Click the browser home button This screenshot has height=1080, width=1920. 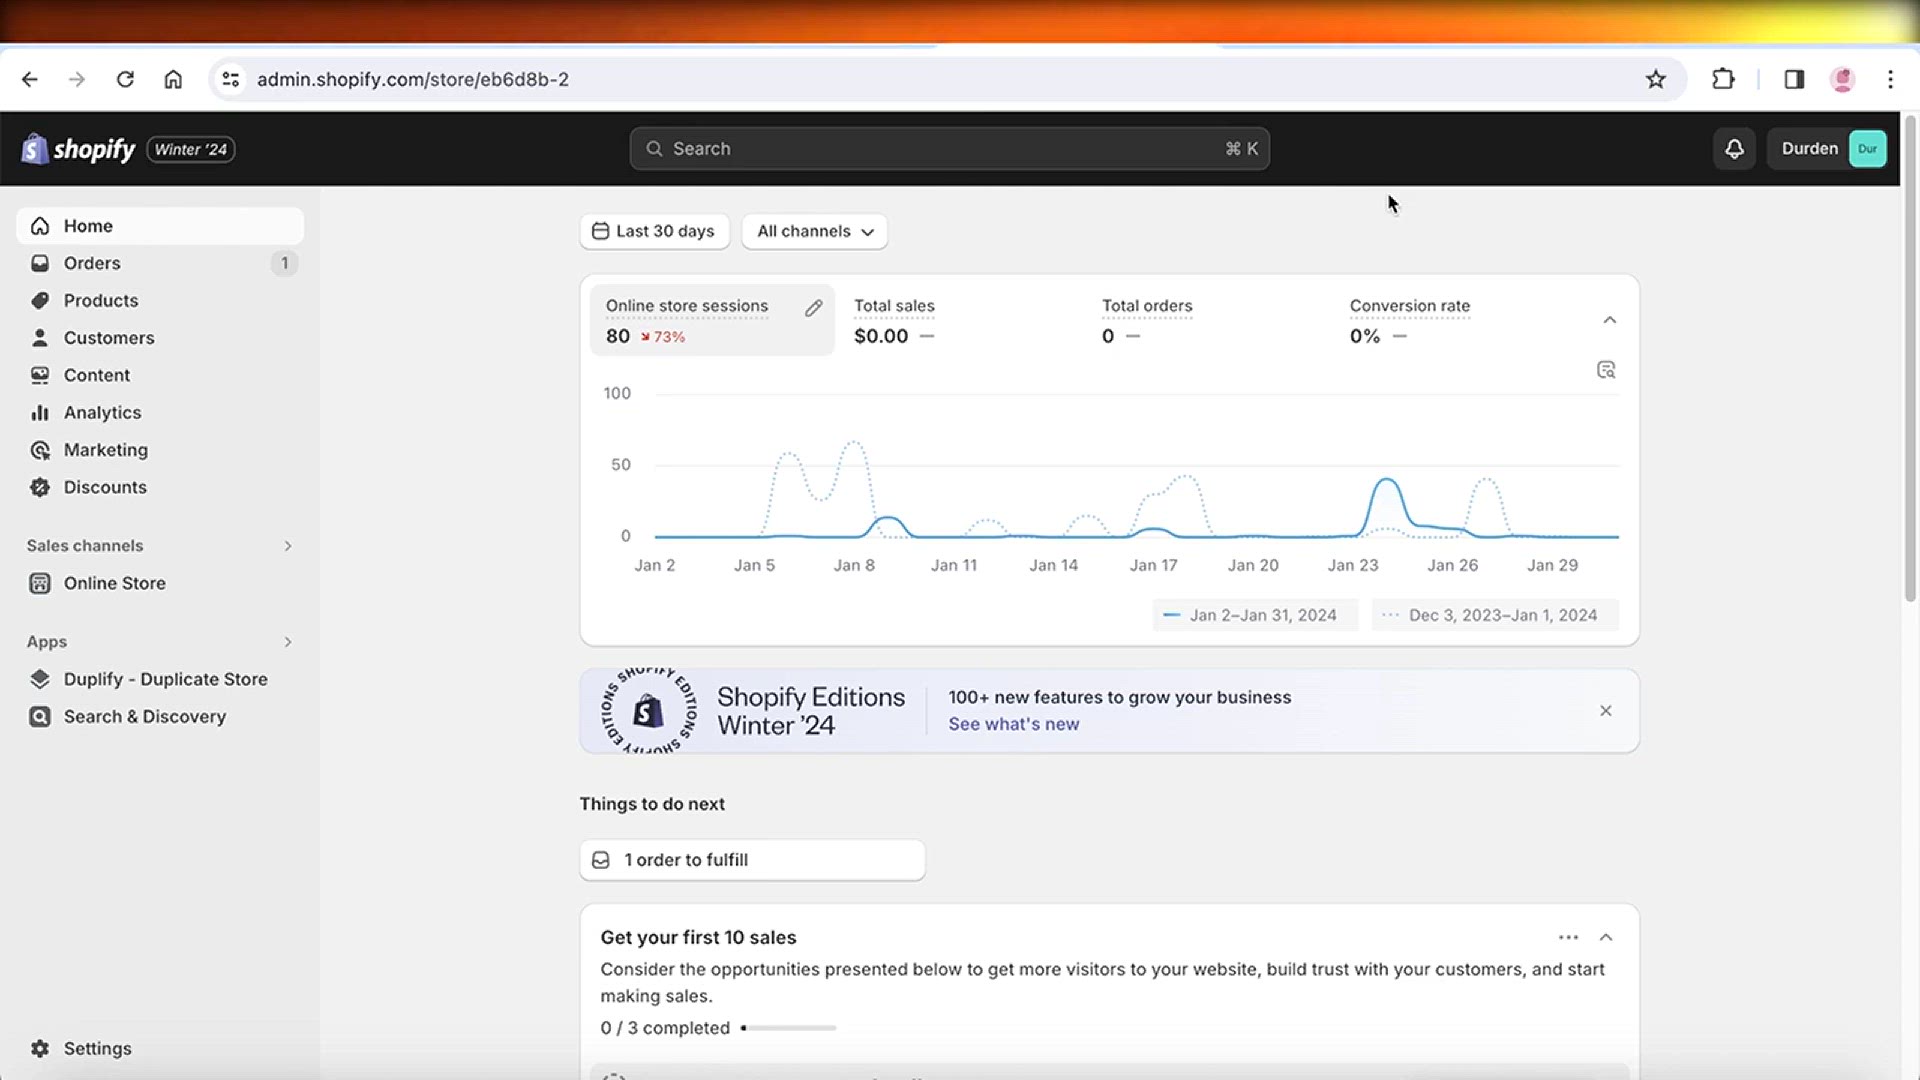point(173,79)
